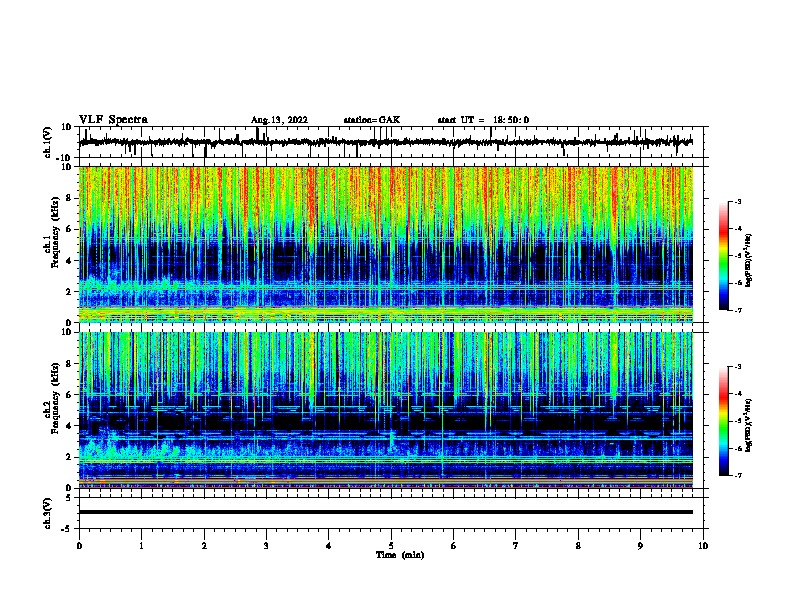The image size is (792, 612).
Task: Click the time axis tick label "4"
Action: (329, 546)
